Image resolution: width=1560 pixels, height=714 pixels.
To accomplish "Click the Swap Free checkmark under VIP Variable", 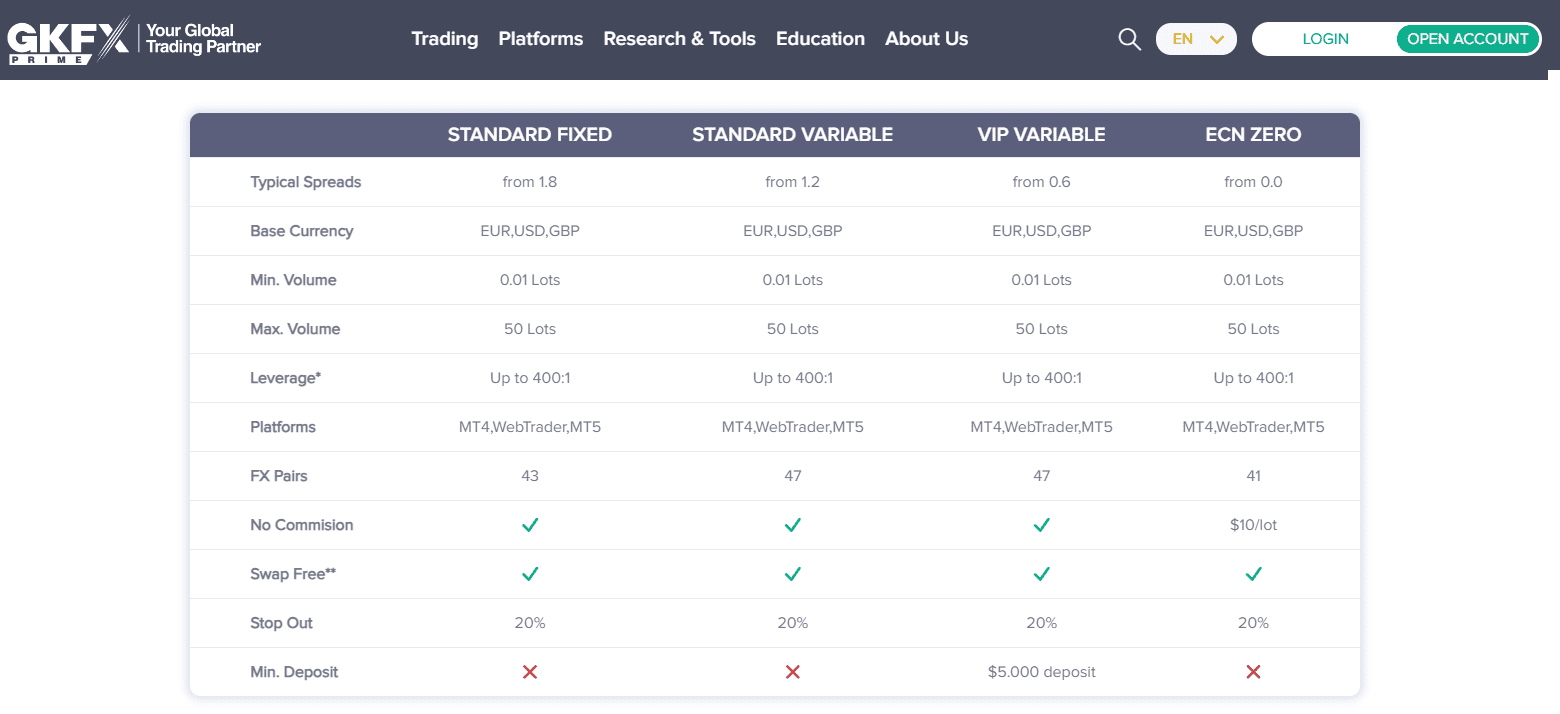I will [x=1041, y=573].
